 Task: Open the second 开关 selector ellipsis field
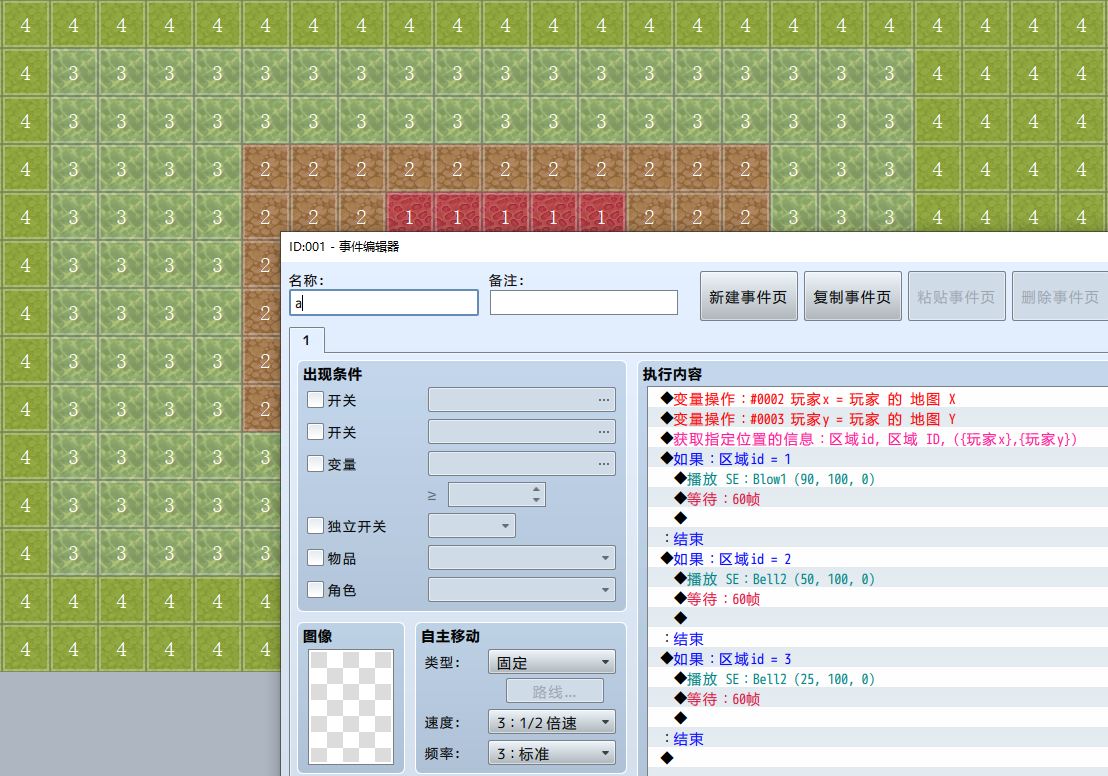(x=521, y=431)
